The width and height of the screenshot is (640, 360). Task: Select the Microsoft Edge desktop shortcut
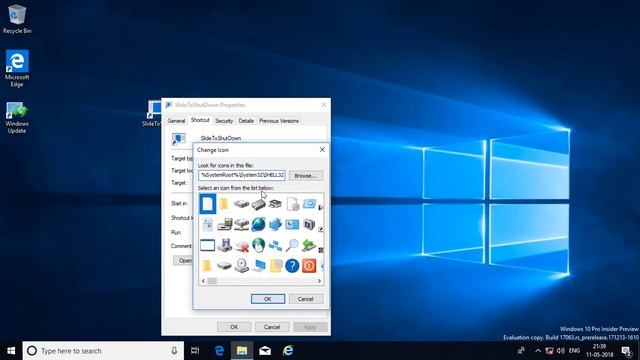17,68
